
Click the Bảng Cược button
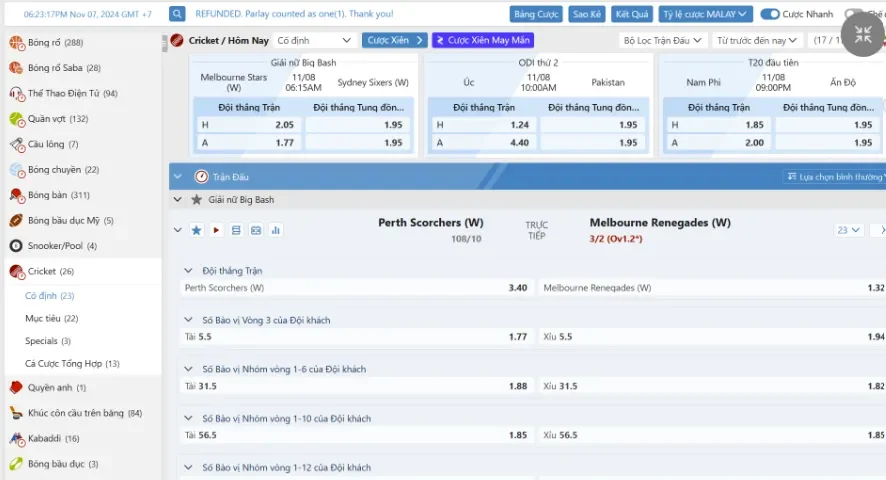pyautogui.click(x=537, y=14)
